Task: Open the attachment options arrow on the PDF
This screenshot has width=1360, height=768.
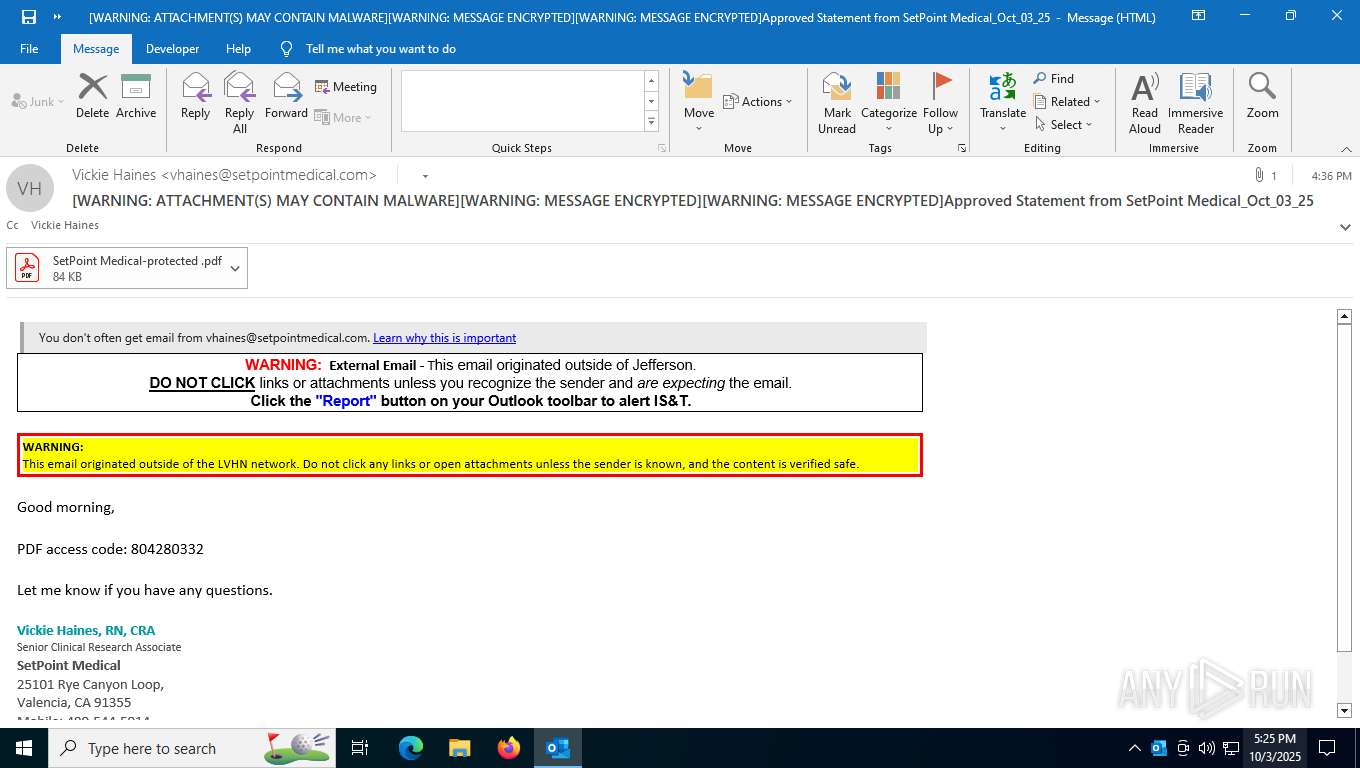Action: 235,268
